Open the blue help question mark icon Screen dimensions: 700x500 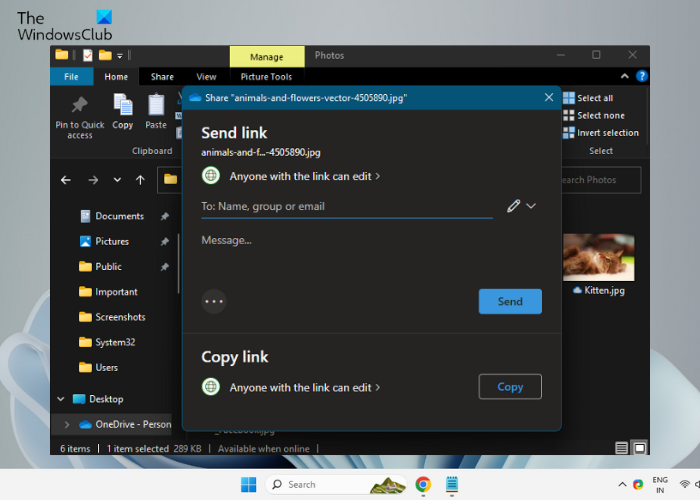coord(642,76)
